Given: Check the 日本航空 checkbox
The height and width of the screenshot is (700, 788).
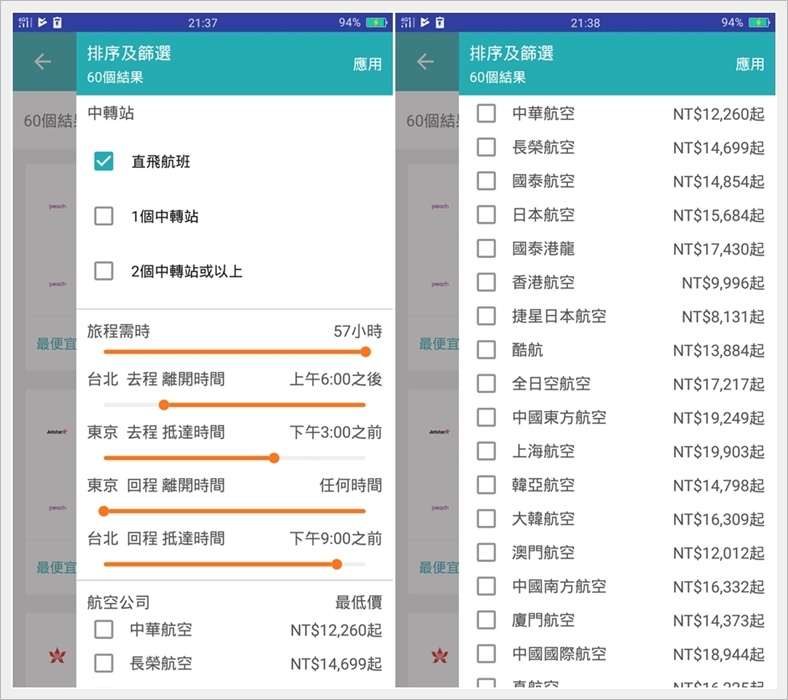Looking at the screenshot, I should click(486, 215).
